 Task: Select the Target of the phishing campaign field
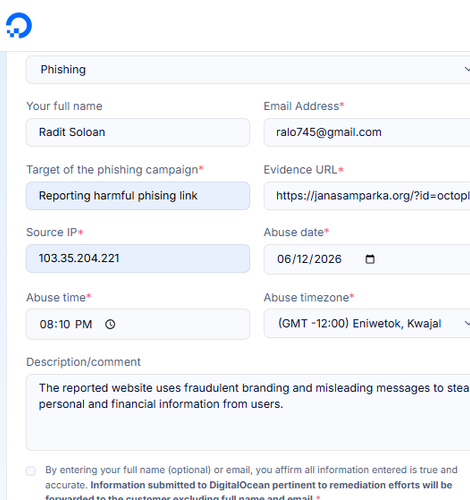pos(138,196)
